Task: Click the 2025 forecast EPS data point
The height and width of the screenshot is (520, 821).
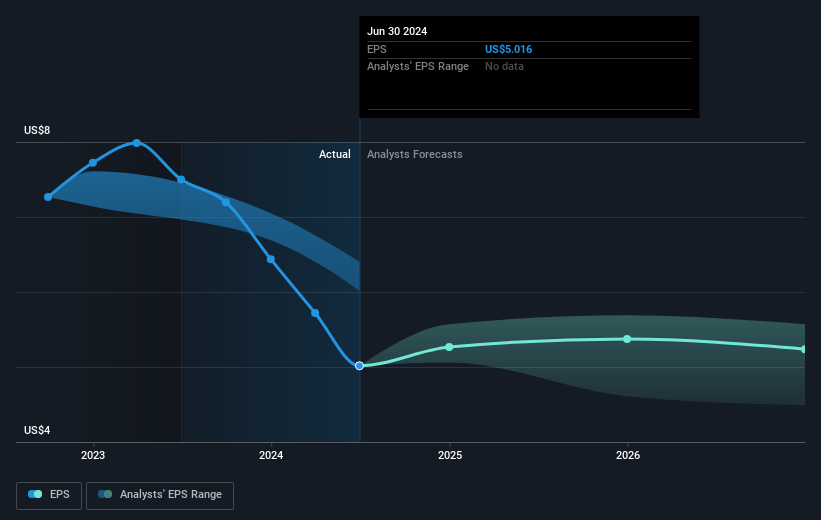Action: pyautogui.click(x=449, y=347)
